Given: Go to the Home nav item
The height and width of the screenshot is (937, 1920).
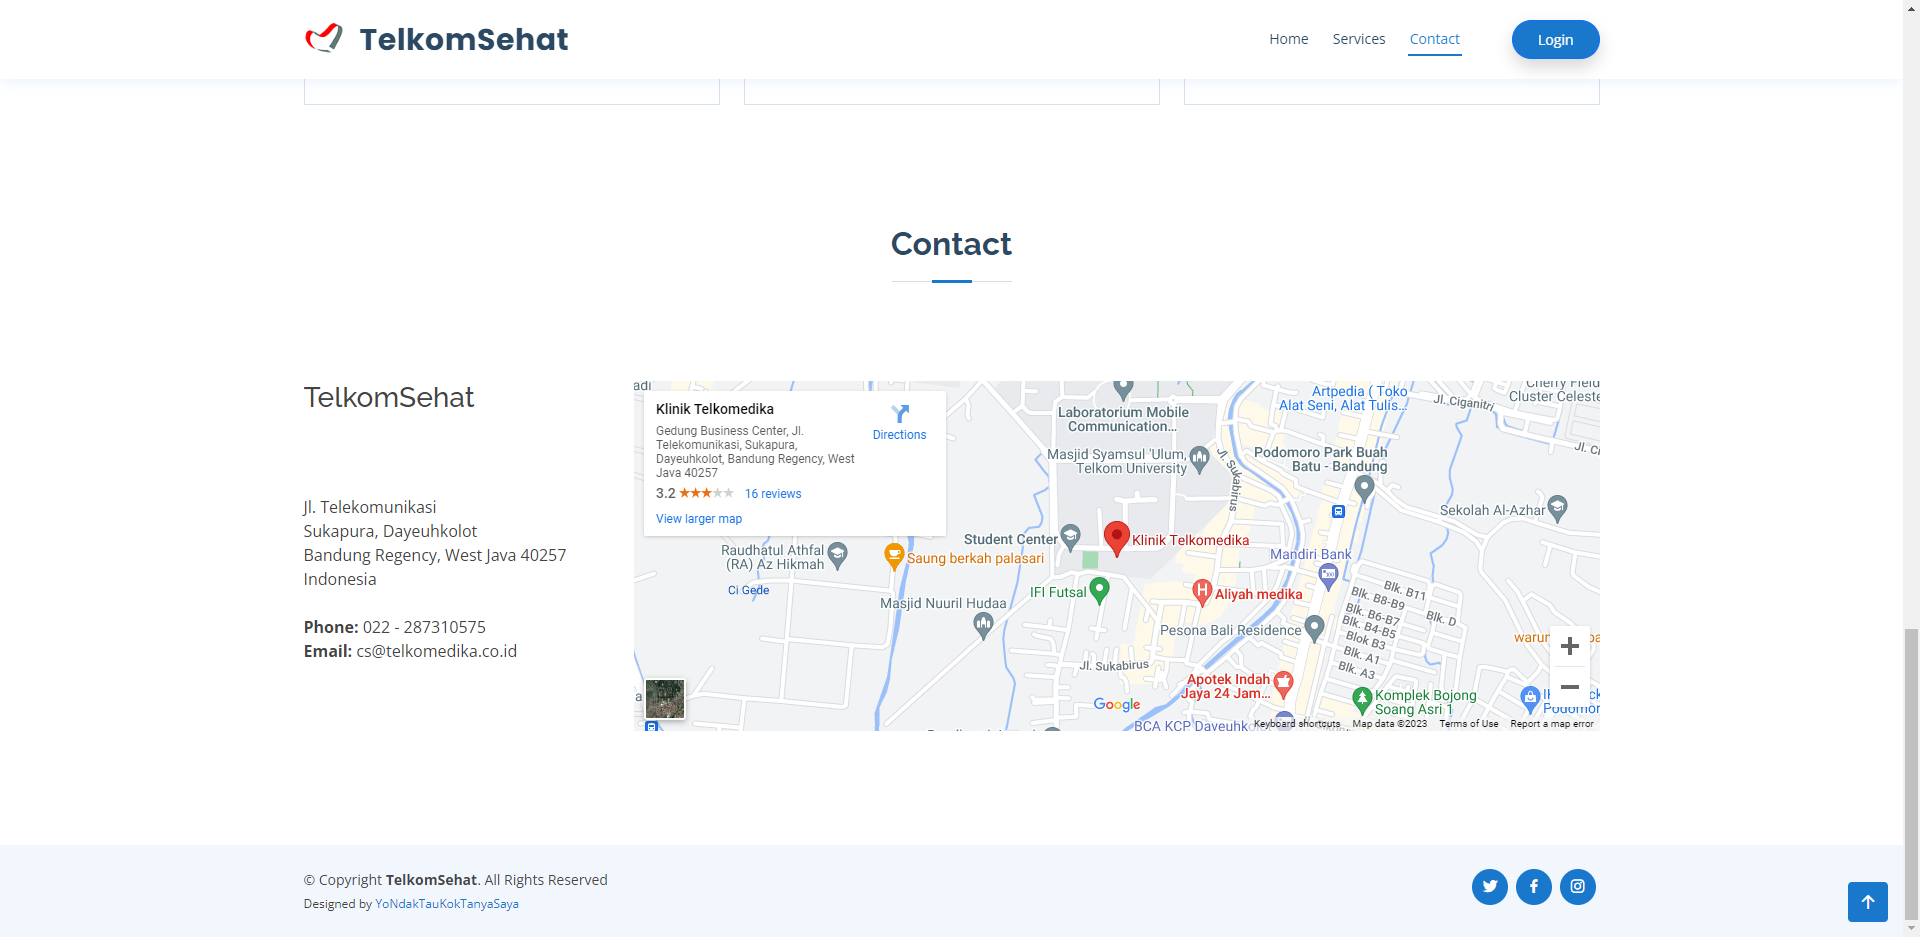Looking at the screenshot, I should tap(1288, 39).
